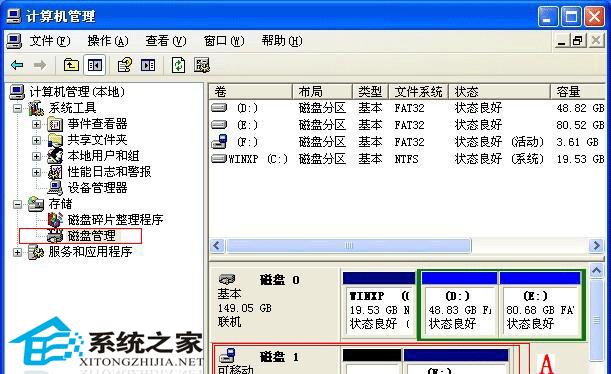The image size is (611, 374).
Task: Open the 帮助(H) menu
Action: 282,41
